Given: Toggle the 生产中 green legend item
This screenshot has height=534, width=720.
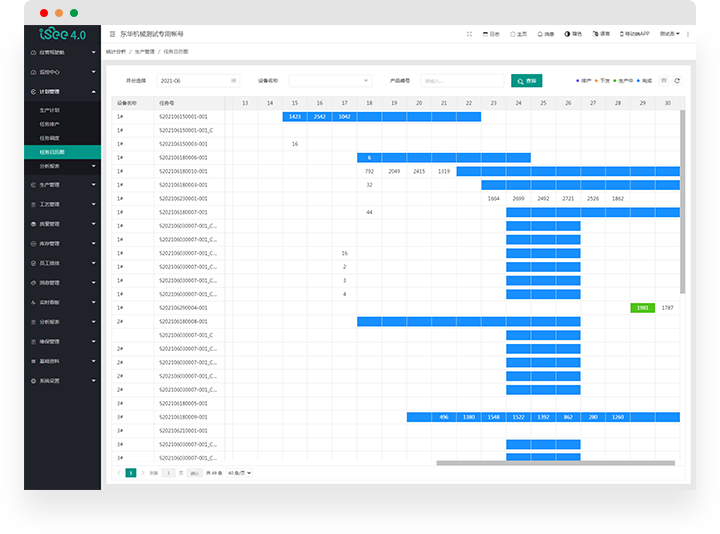Looking at the screenshot, I should tap(626, 80).
